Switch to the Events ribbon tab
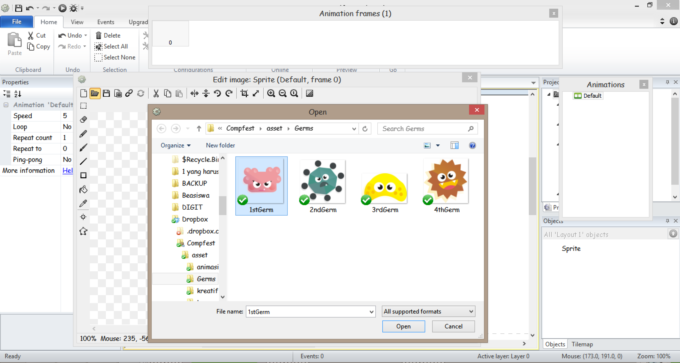Image resolution: width=680 pixels, height=363 pixels. (x=105, y=22)
